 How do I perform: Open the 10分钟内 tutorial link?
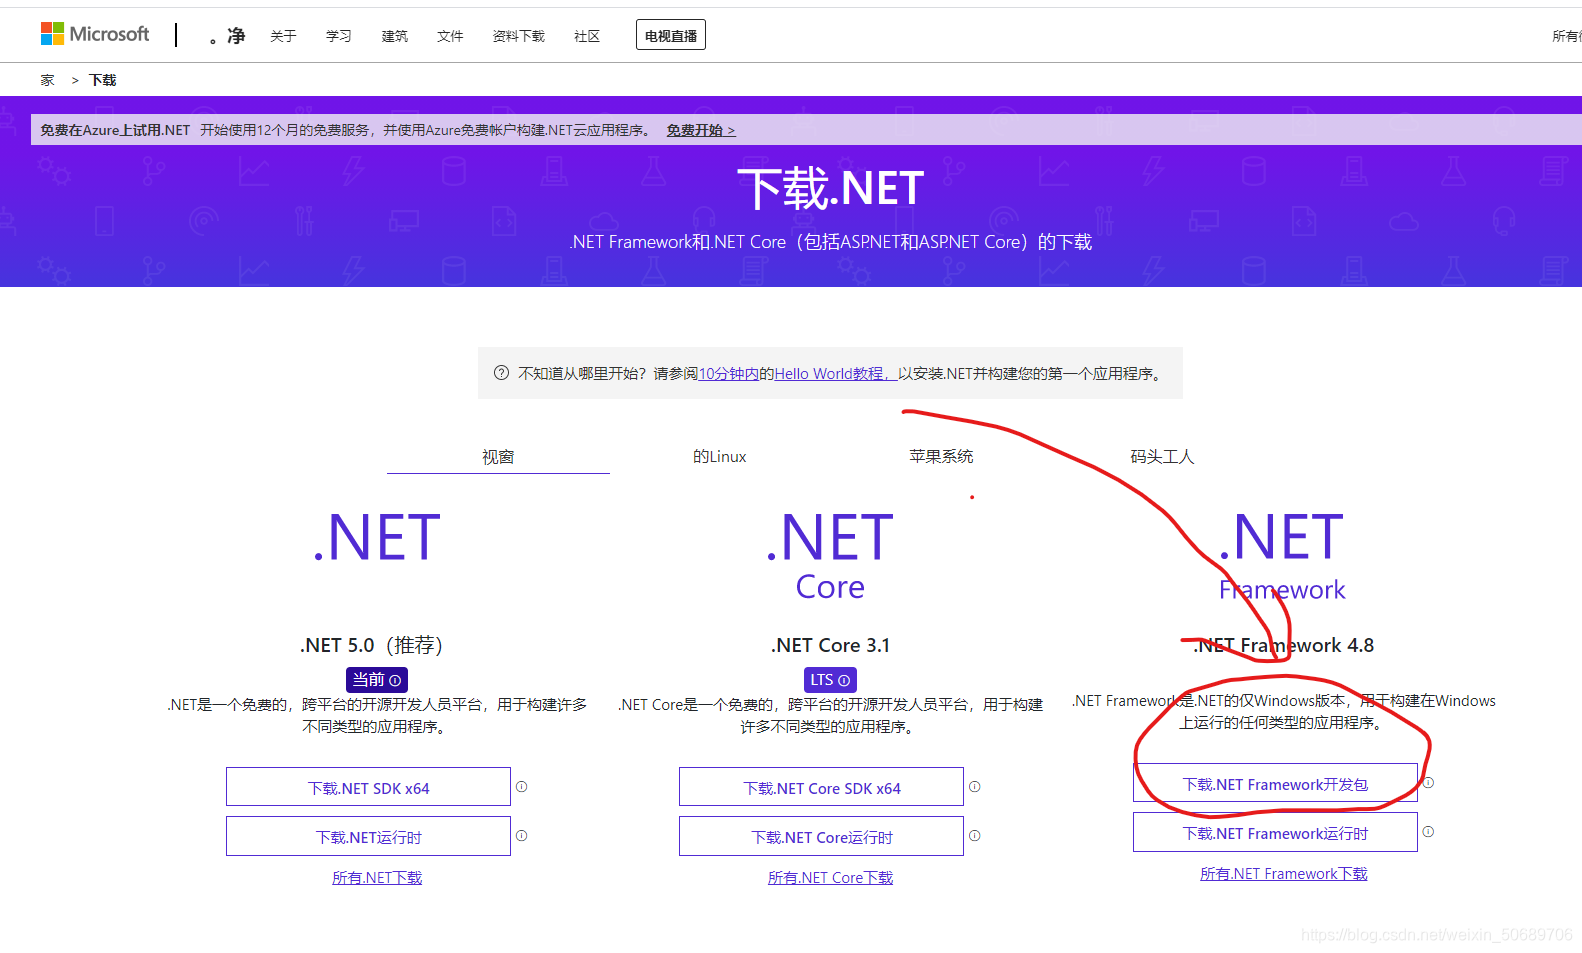pyautogui.click(x=728, y=373)
